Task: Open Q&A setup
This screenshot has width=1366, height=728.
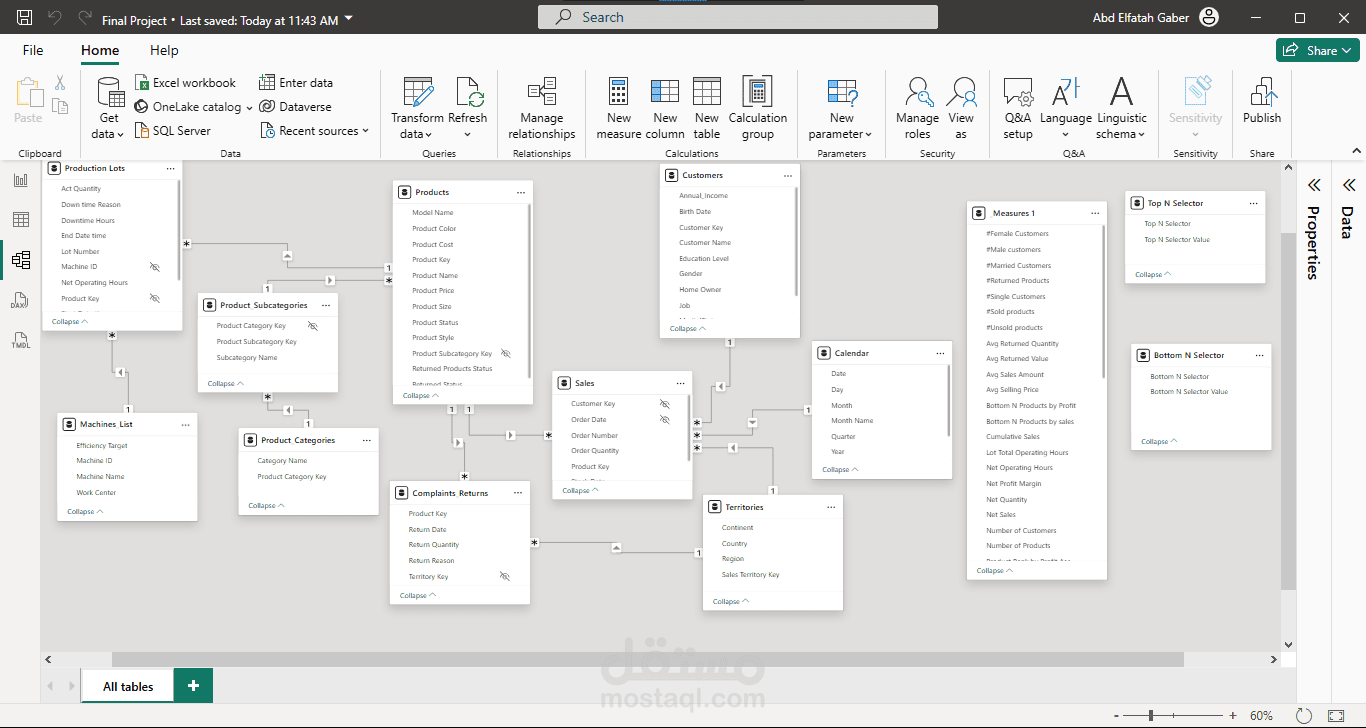Action: coord(1018,108)
